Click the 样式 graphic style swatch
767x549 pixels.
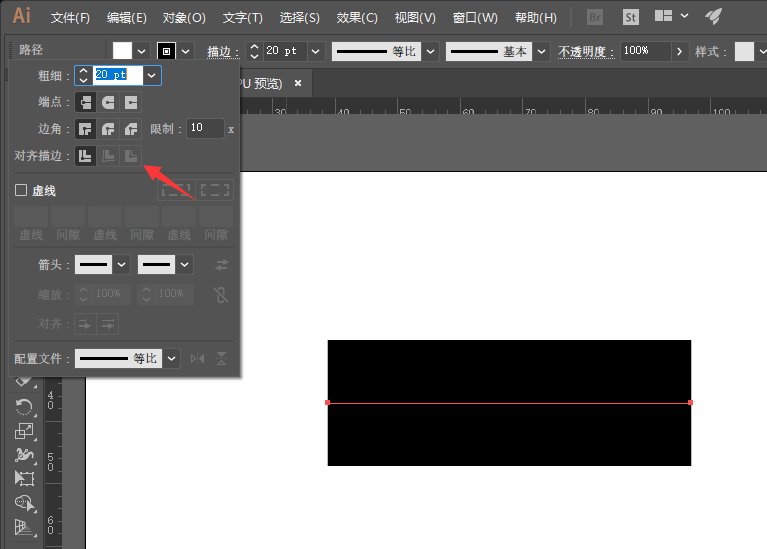(744, 51)
